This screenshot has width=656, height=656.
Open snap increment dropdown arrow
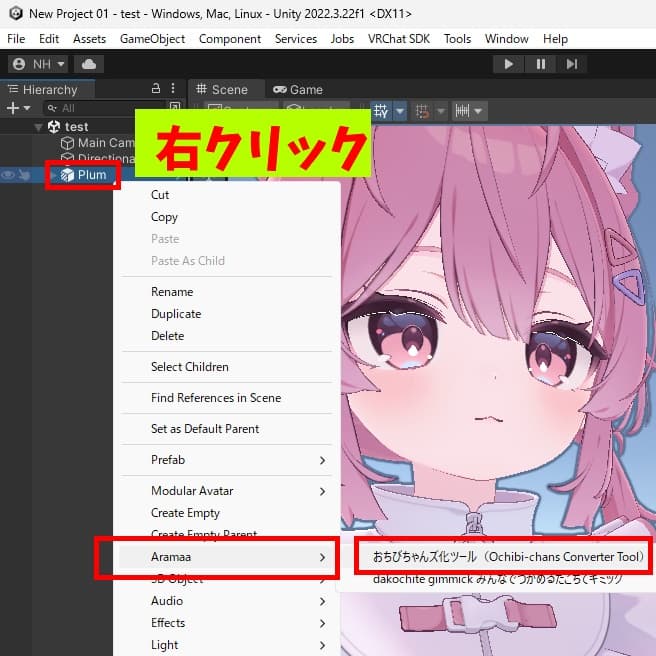[x=478, y=111]
